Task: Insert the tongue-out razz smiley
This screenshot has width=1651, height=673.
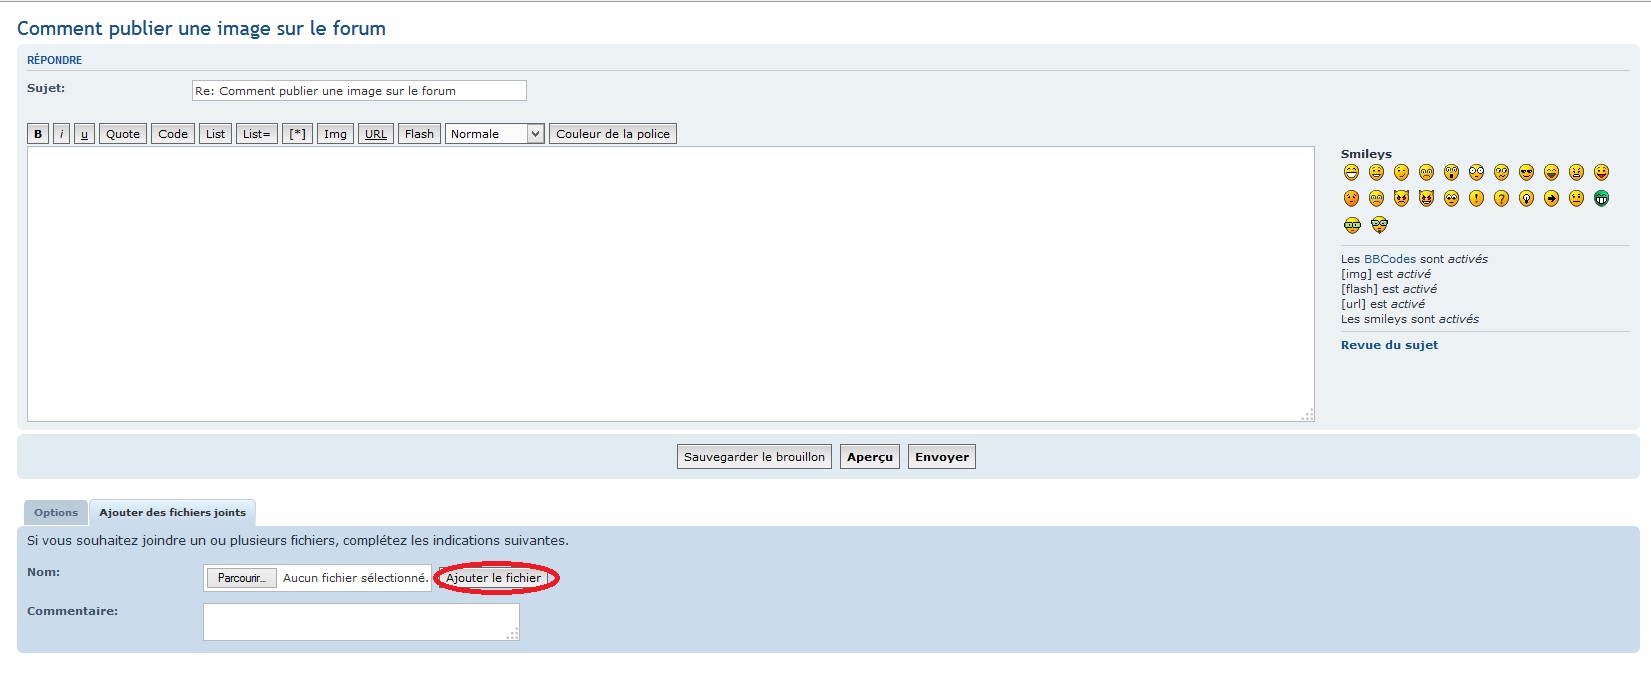Action: (x=1602, y=173)
